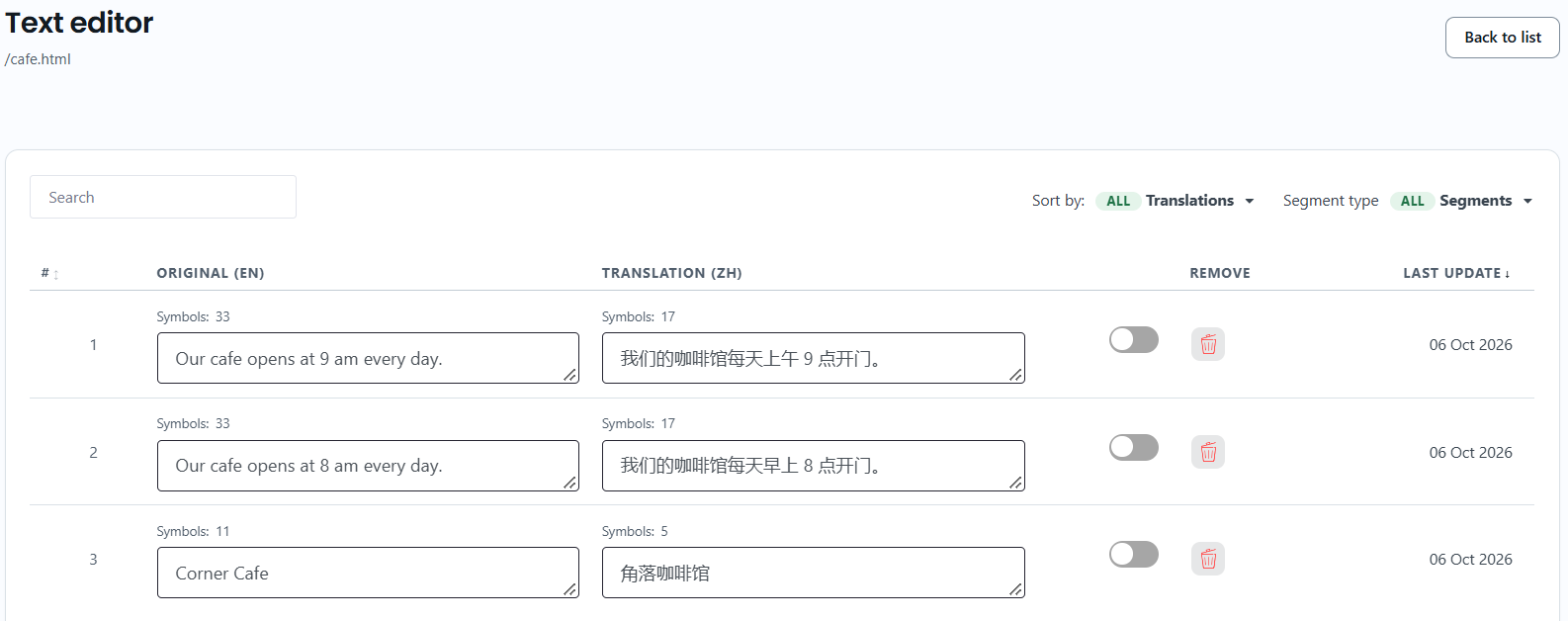Click the 'ALL' badge beside Segments
The width and height of the screenshot is (1568, 621).
[1412, 201]
